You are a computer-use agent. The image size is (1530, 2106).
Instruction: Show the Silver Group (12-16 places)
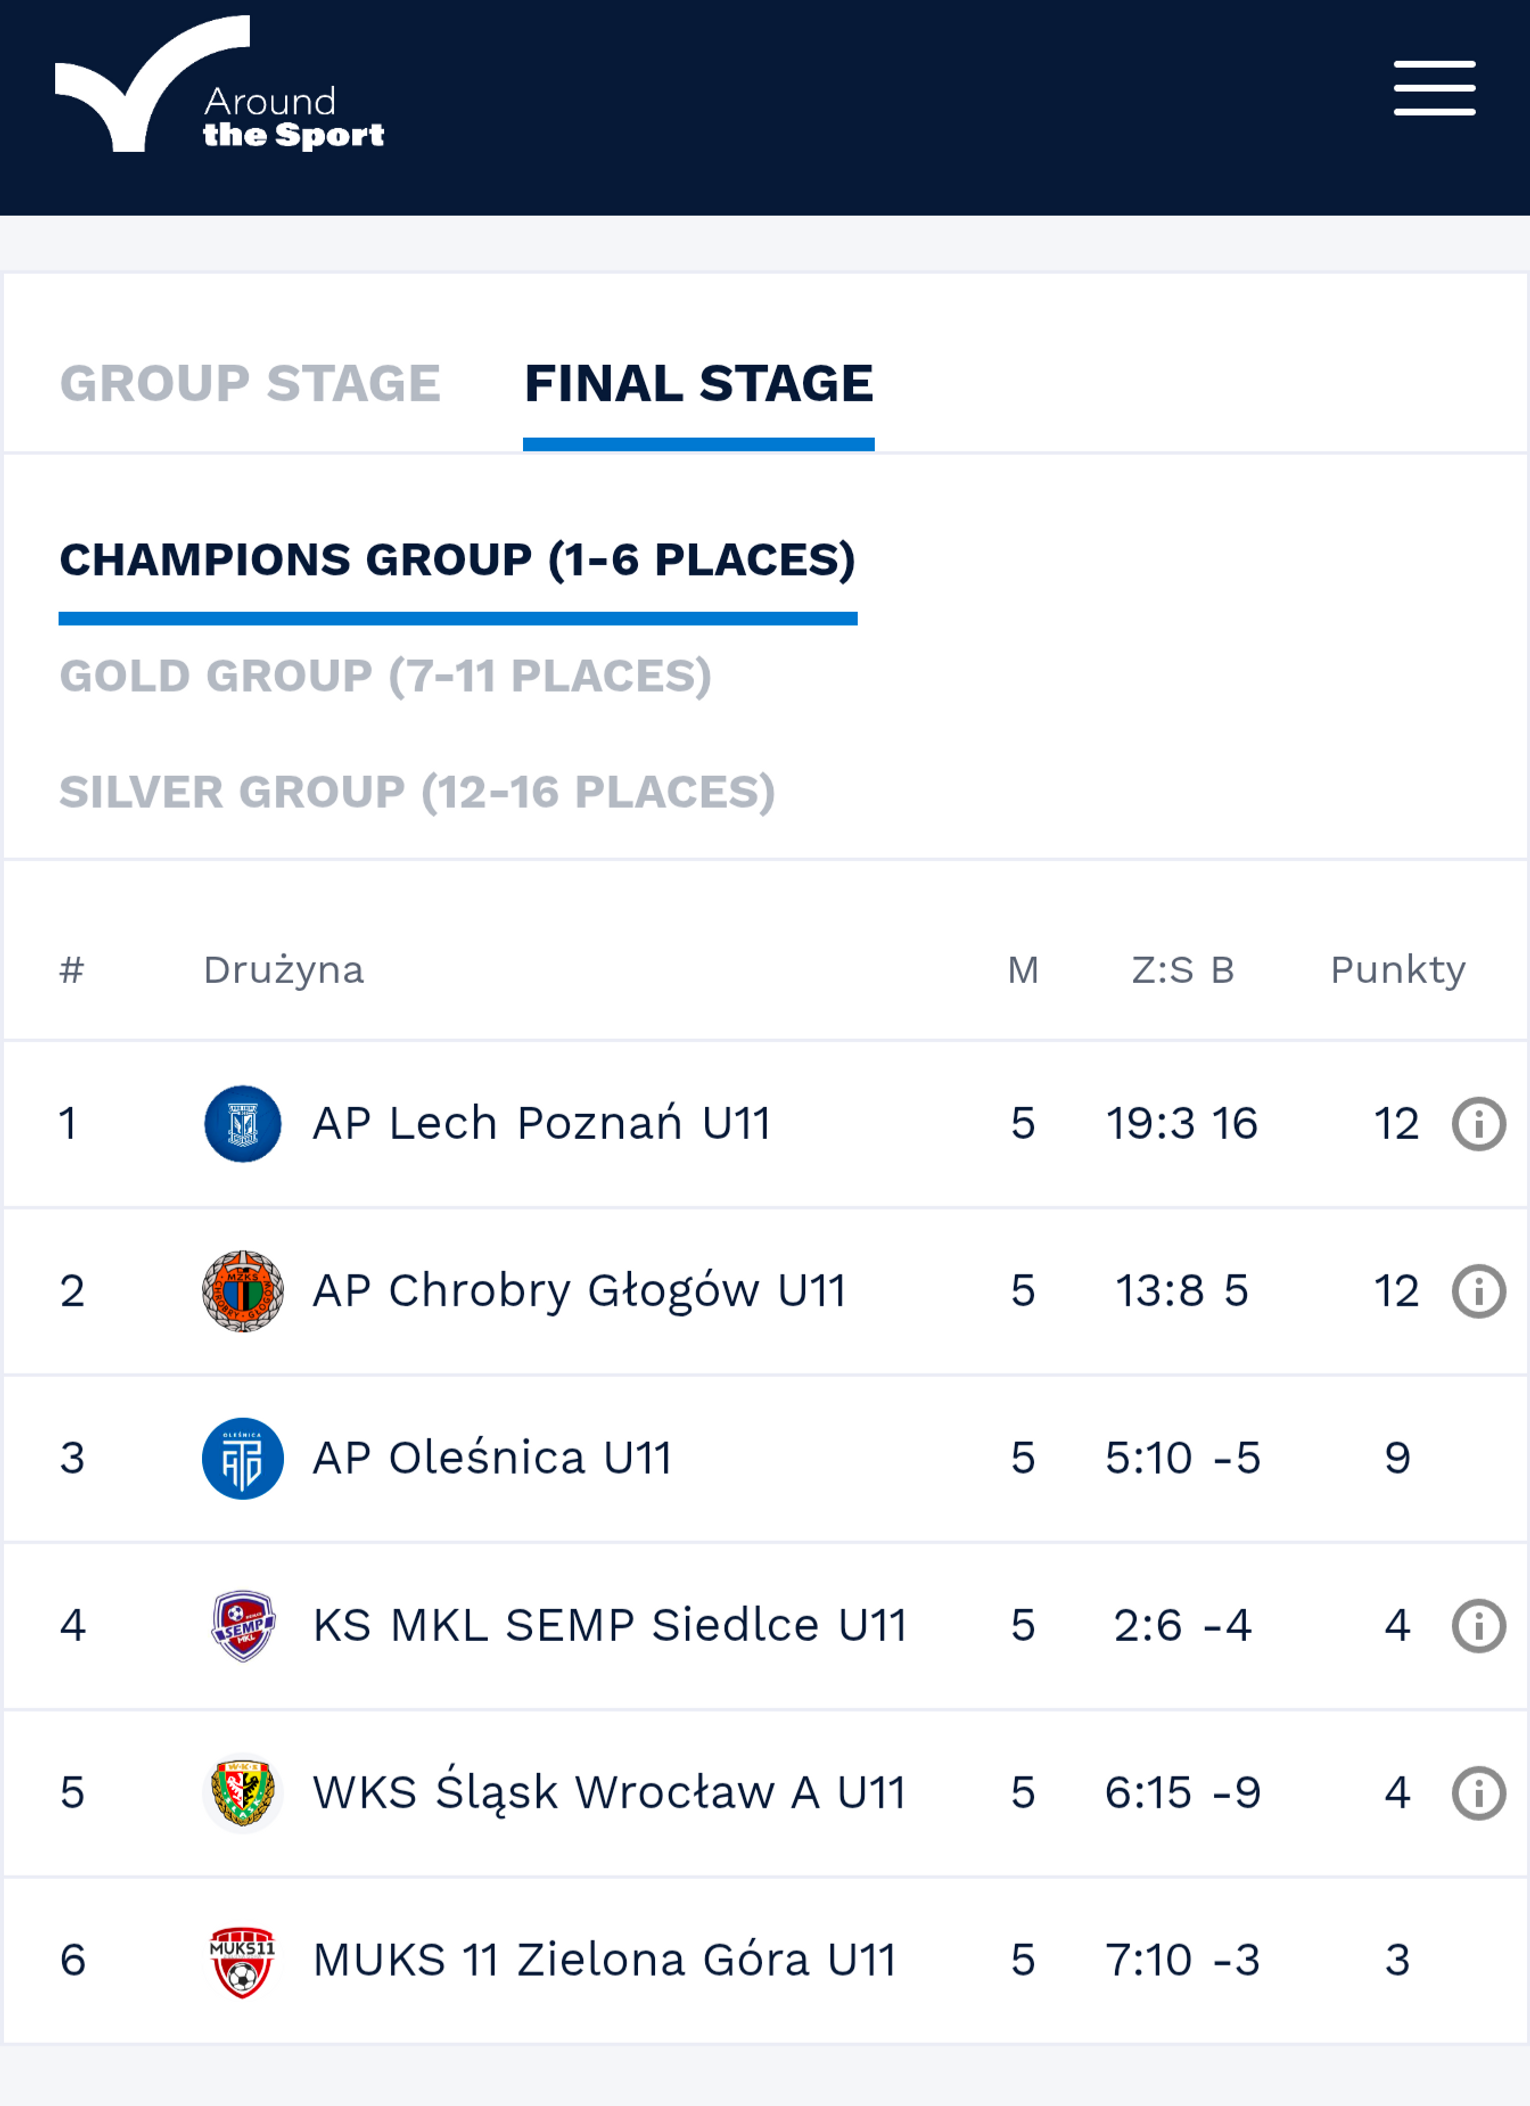point(418,792)
